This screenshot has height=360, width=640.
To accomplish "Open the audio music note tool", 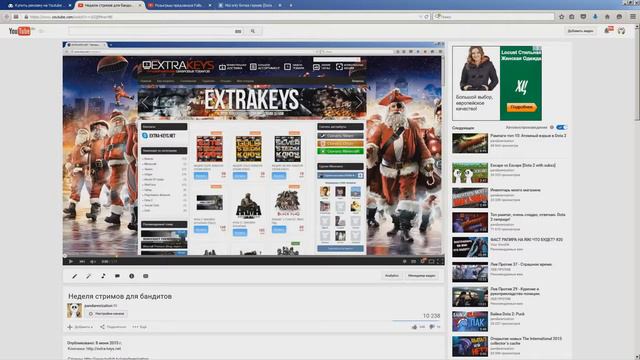I will 103,276.
